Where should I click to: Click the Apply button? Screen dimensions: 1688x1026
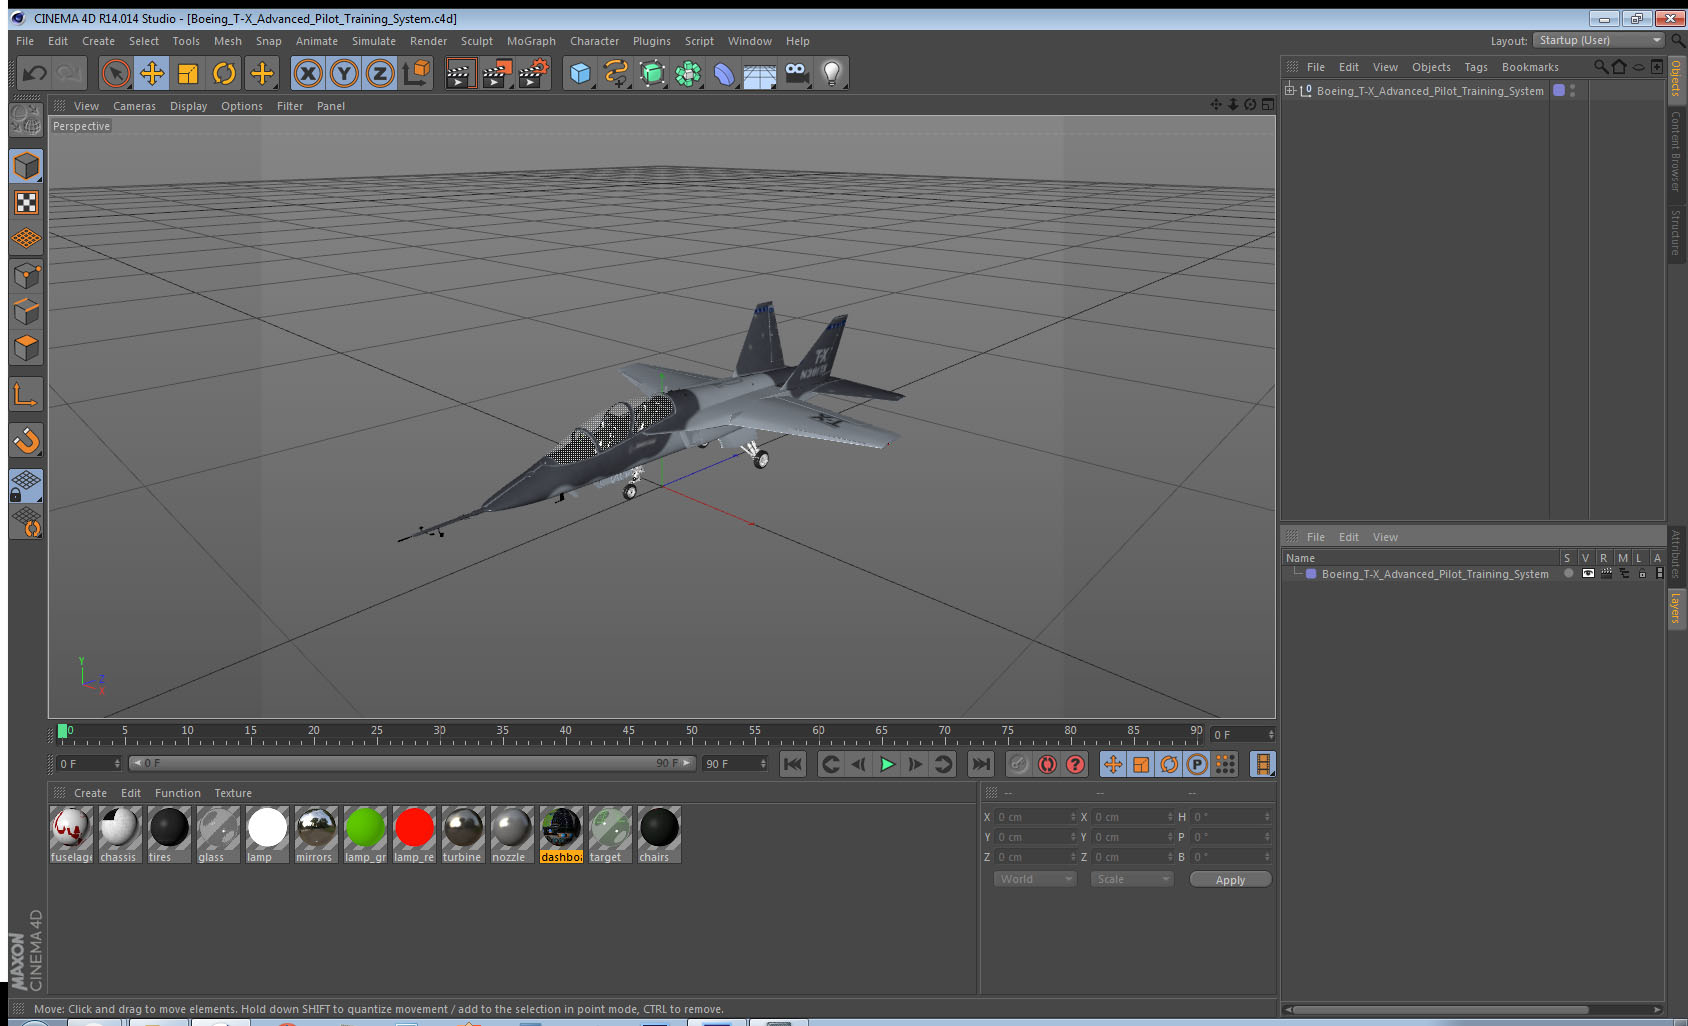pos(1230,880)
